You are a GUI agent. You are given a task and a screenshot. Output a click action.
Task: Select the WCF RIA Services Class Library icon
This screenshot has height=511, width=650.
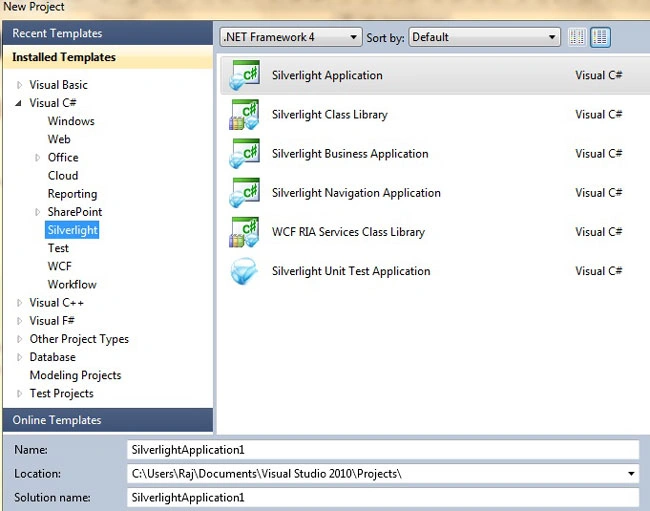[245, 232]
